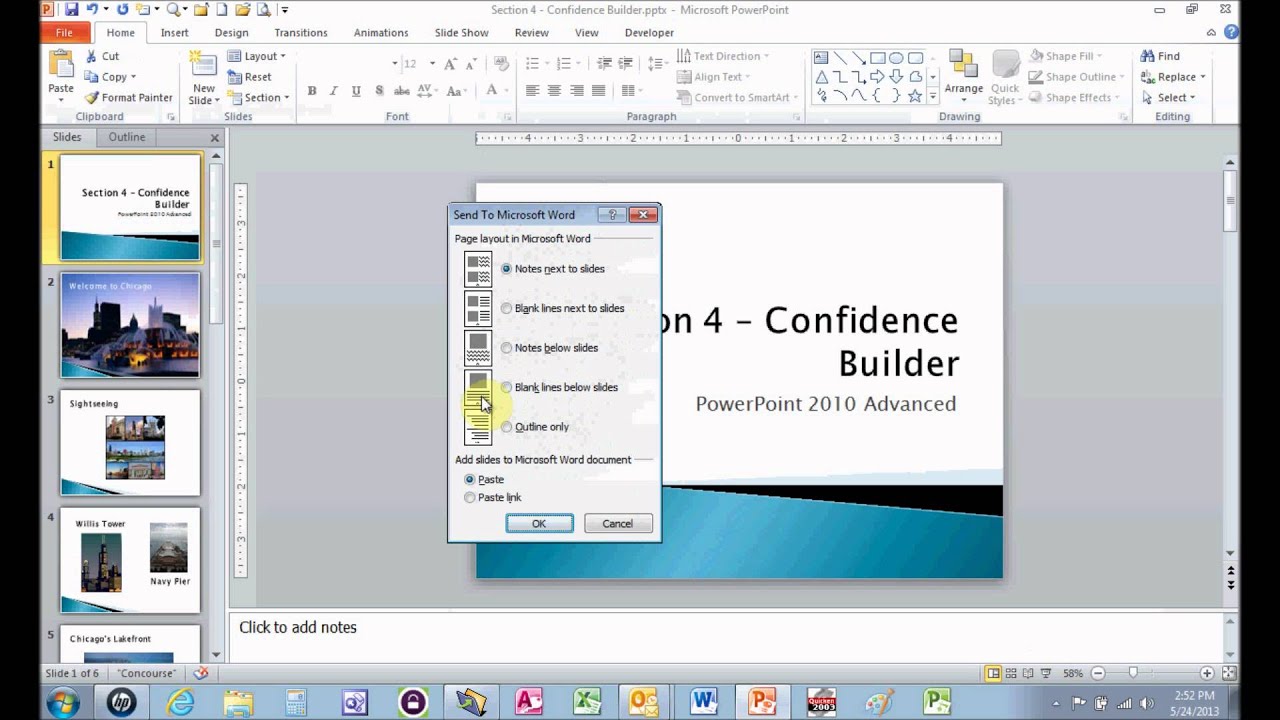Screen dimensions: 1280x720
Task: Switch to the Insert ribbon tab
Action: [174, 33]
